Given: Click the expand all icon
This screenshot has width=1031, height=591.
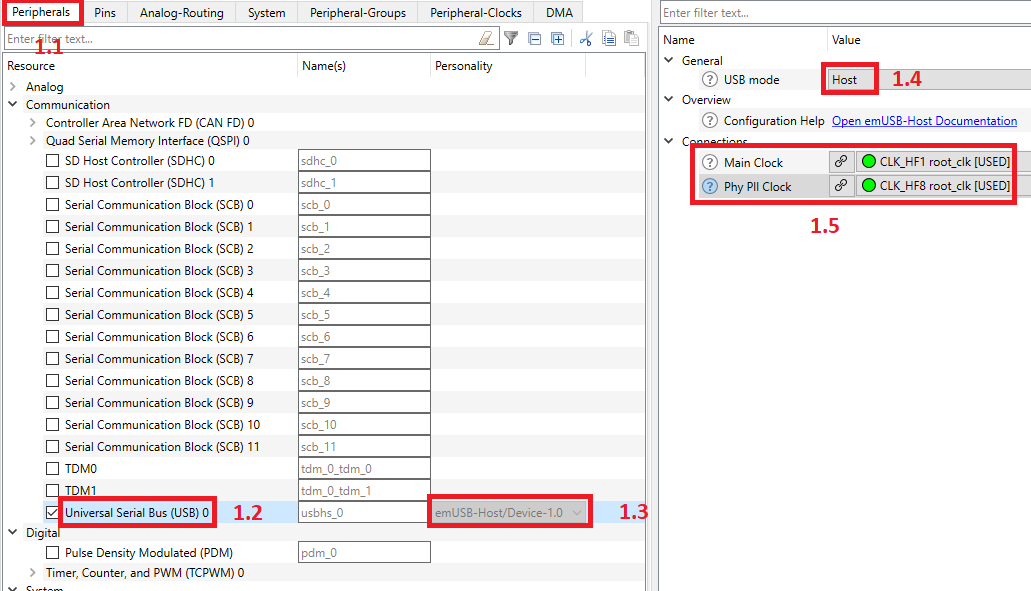Looking at the screenshot, I should [558, 39].
